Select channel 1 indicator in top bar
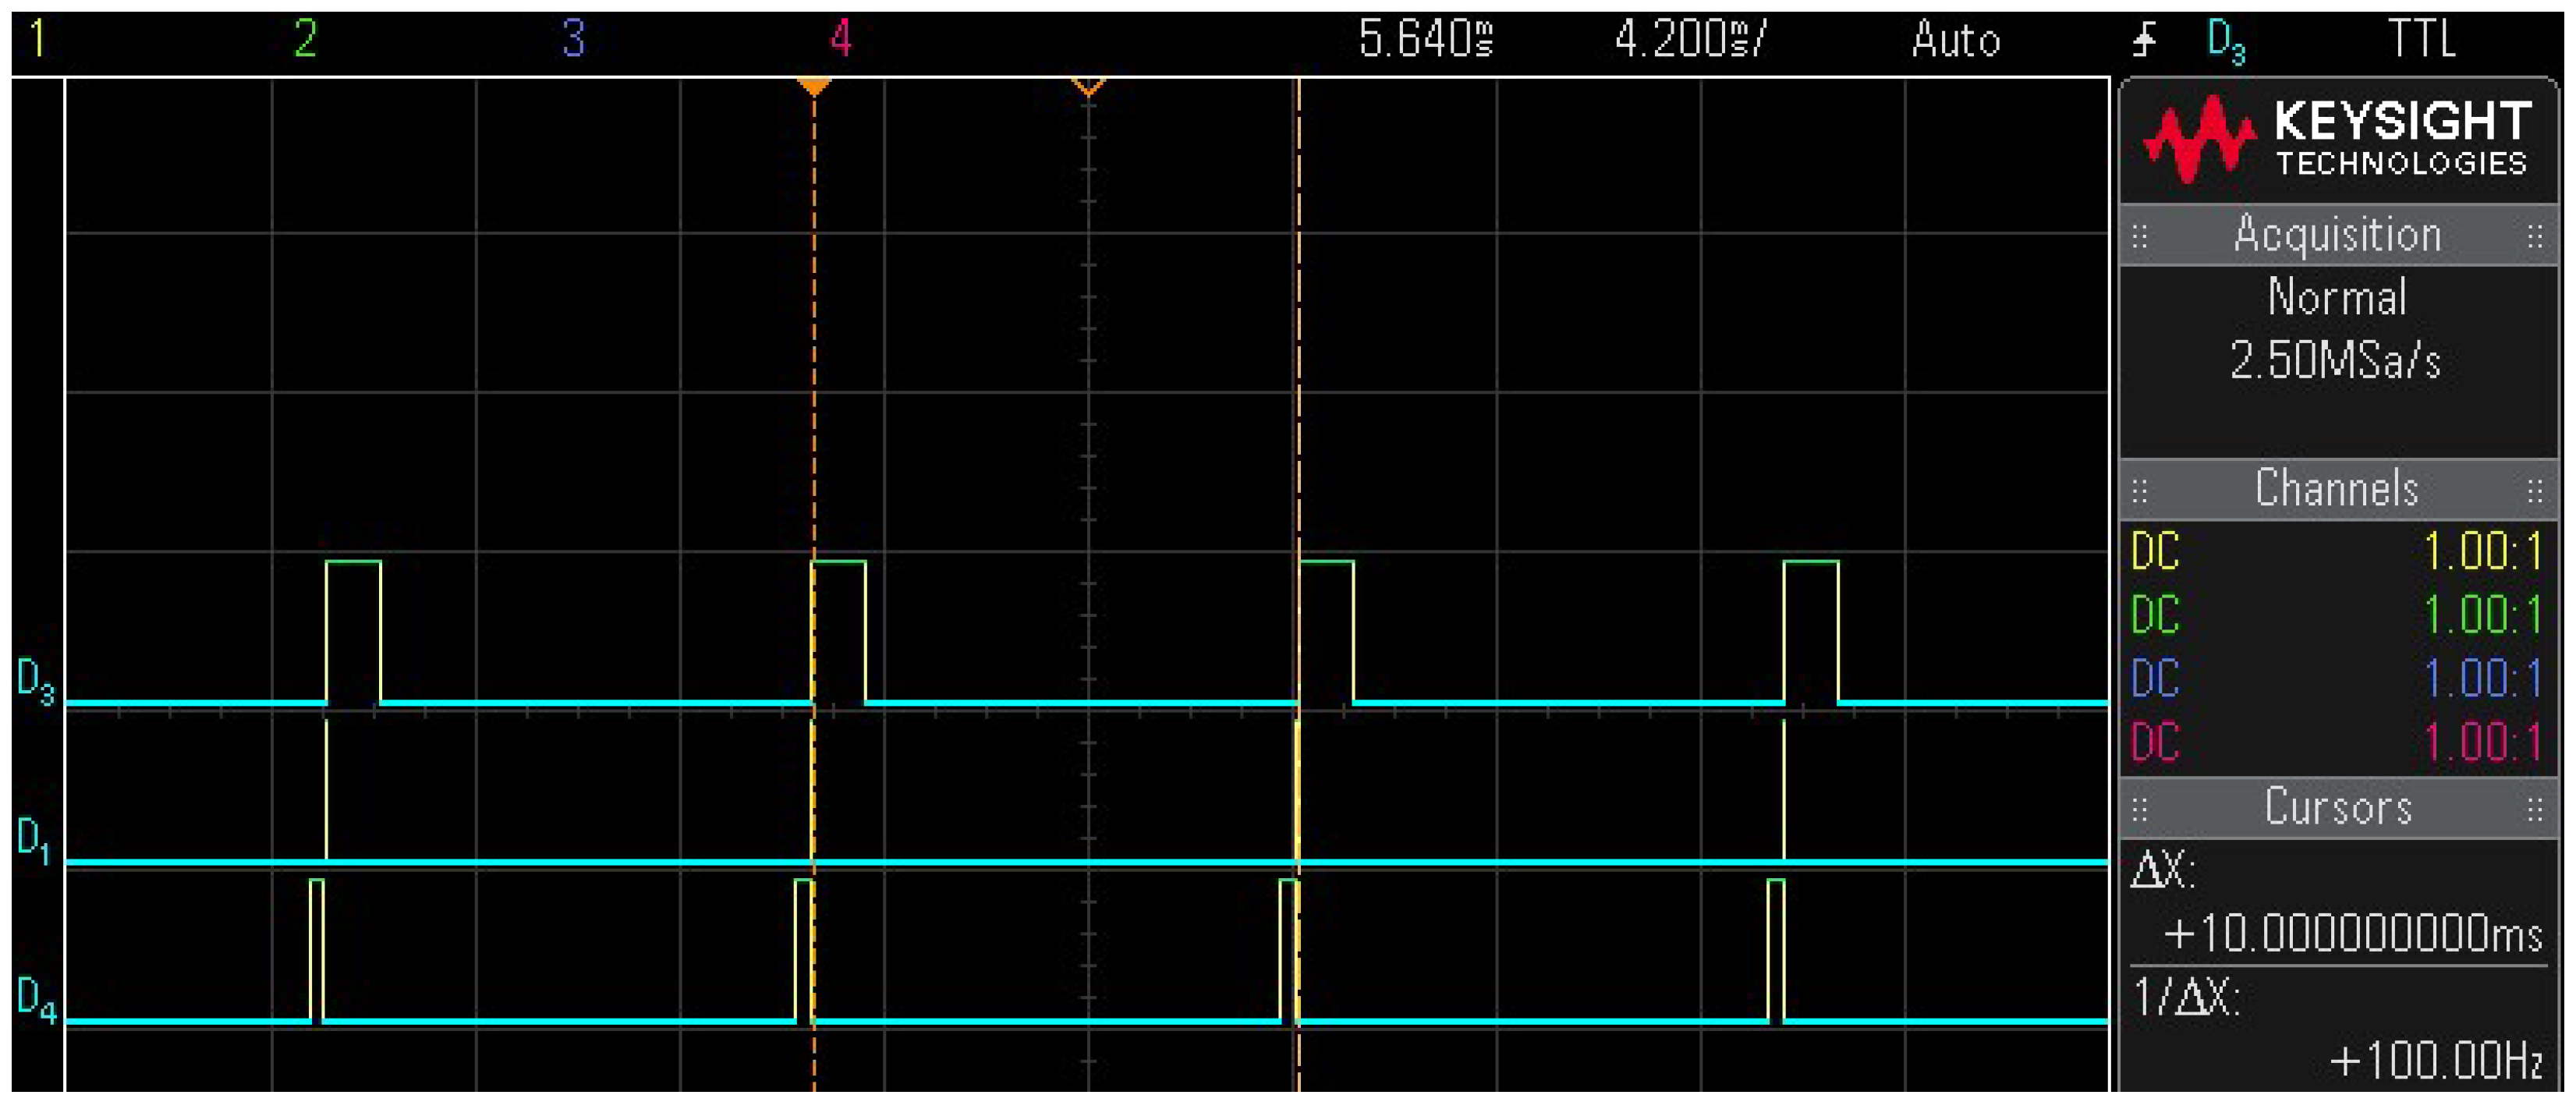The height and width of the screenshot is (1102, 2576). pyautogui.click(x=37, y=39)
